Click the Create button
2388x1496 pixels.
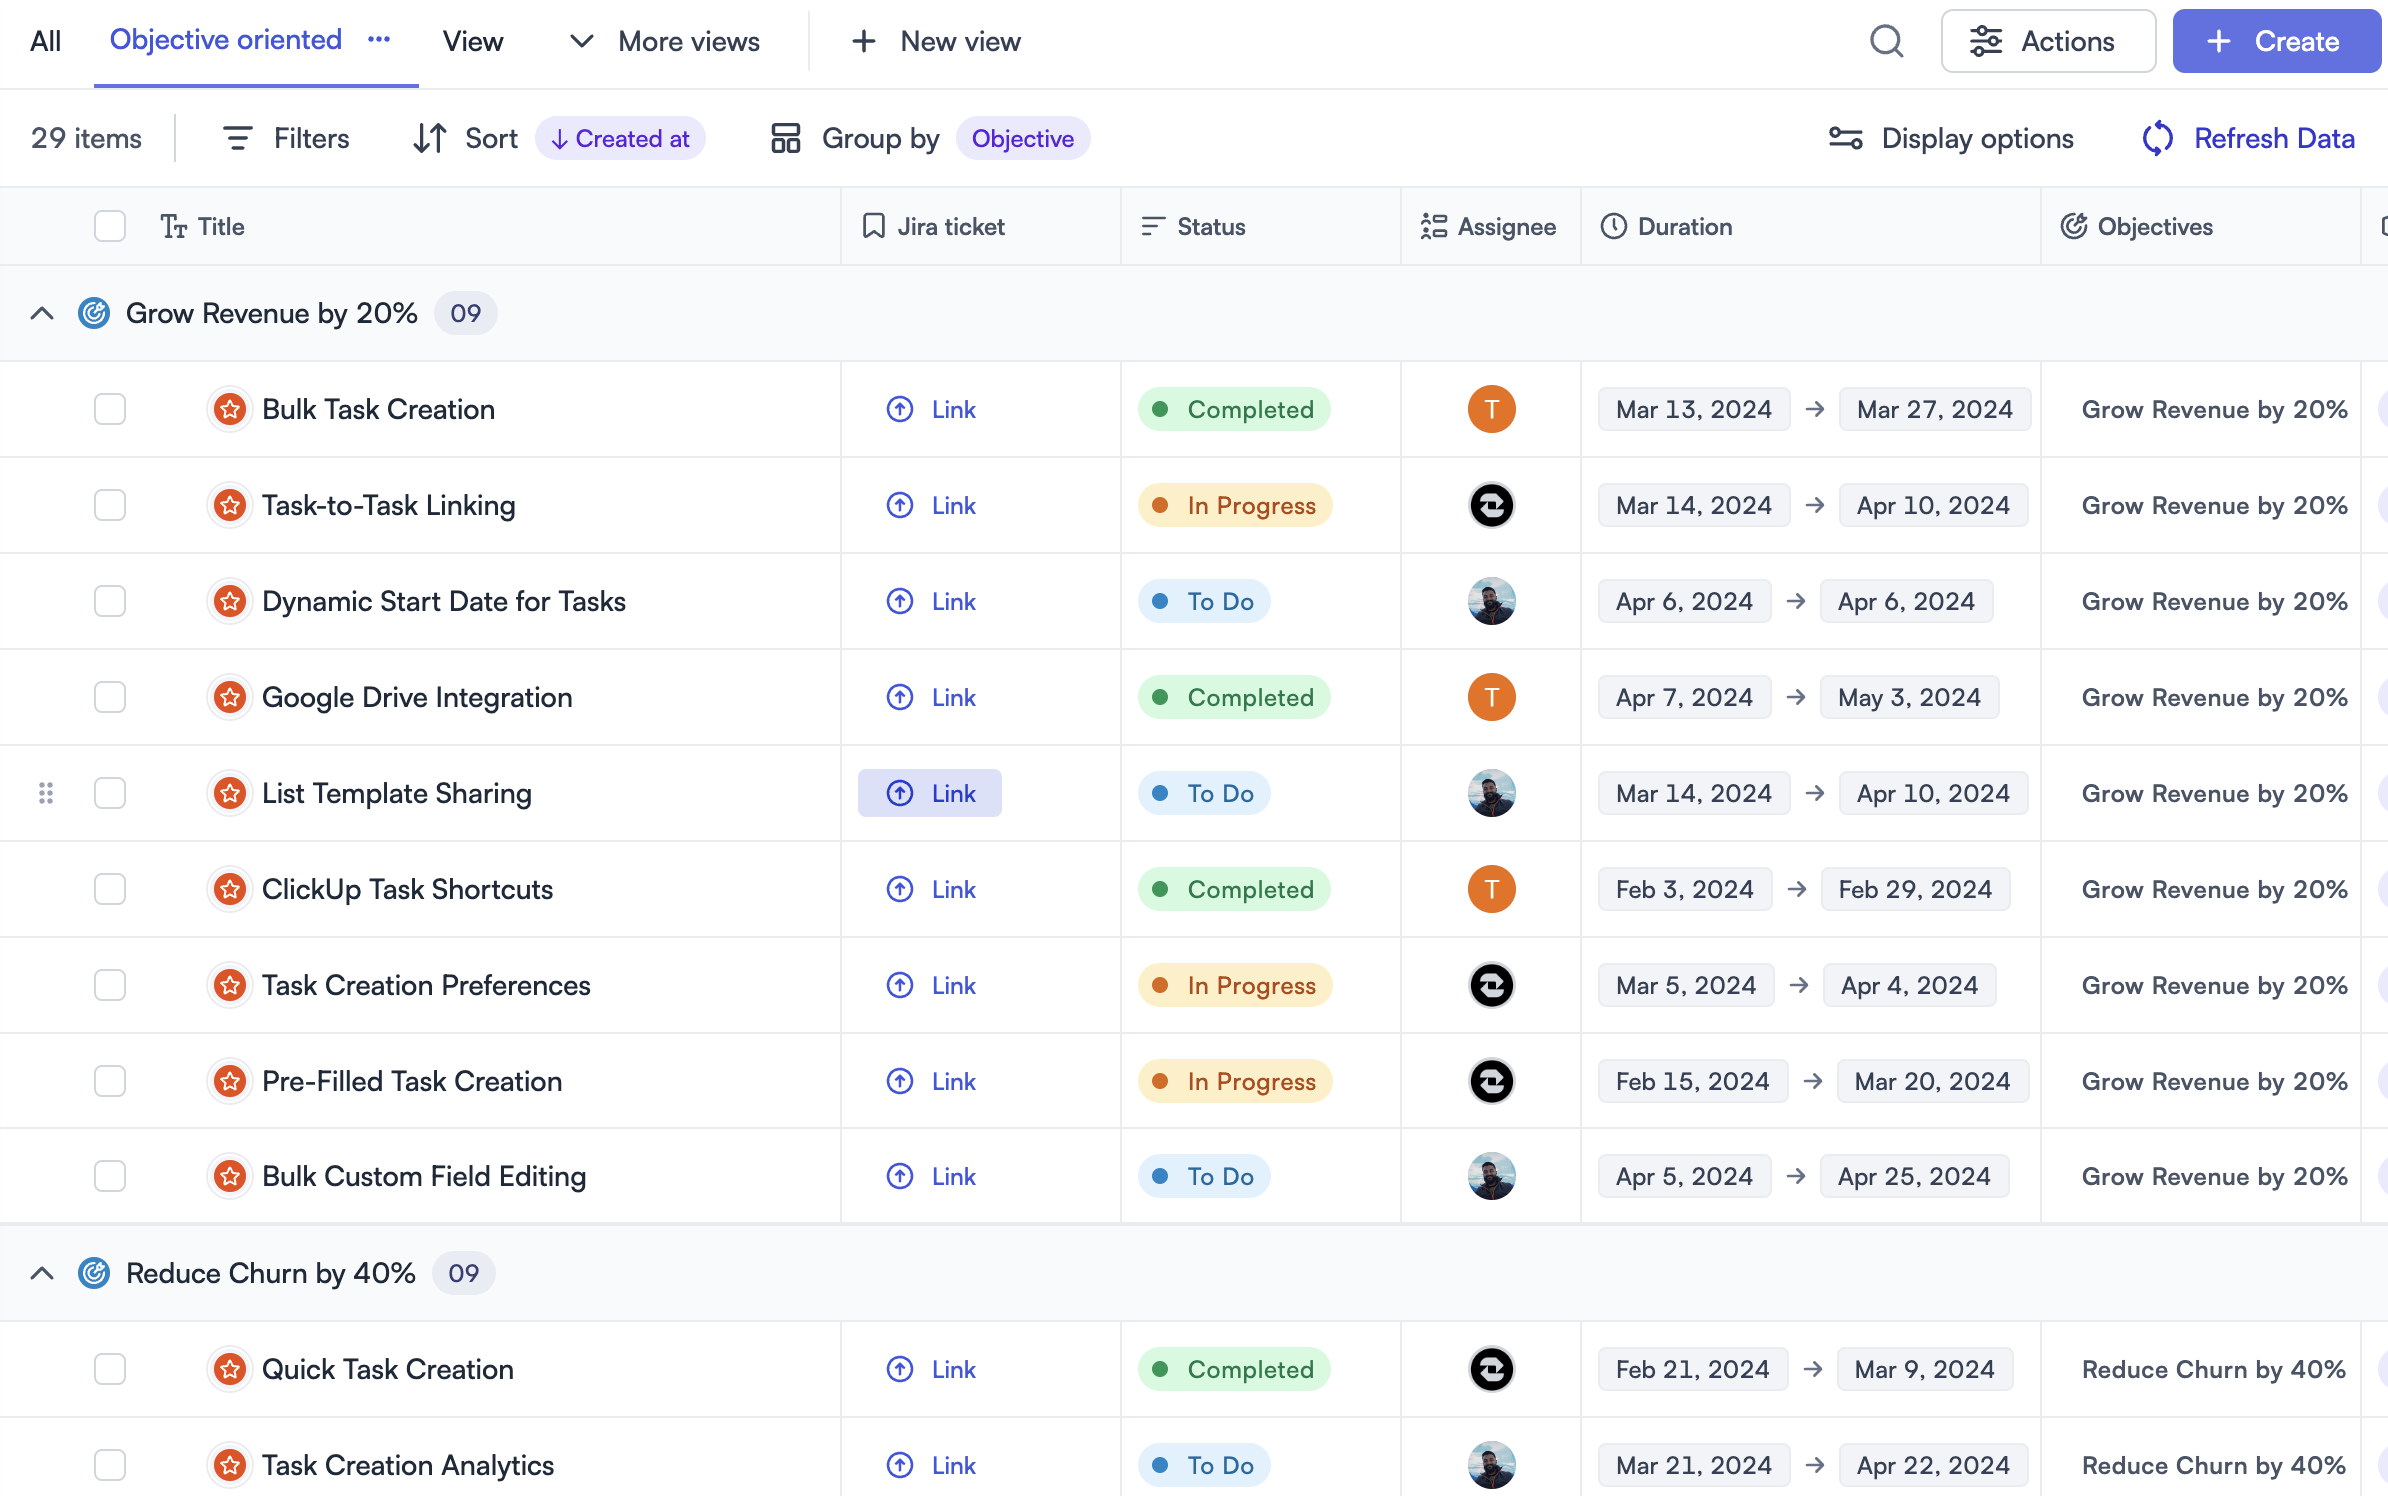(2276, 42)
